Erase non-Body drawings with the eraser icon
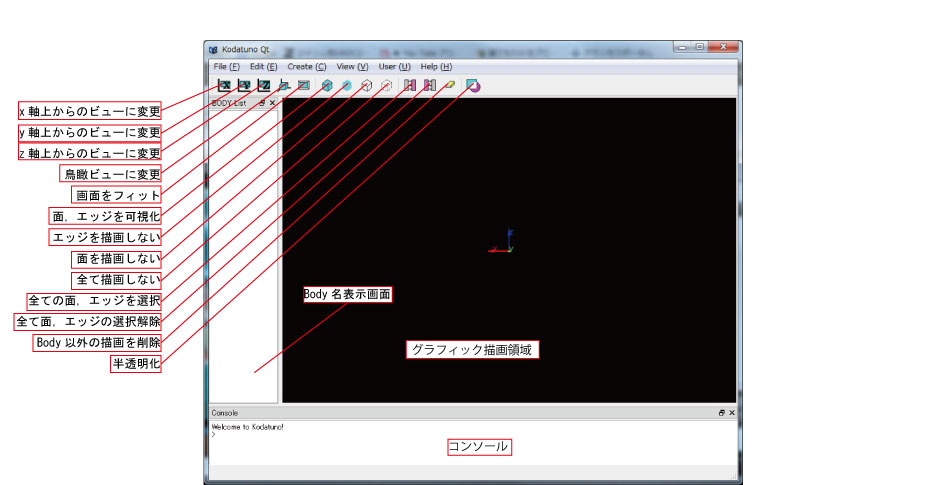 [449, 86]
